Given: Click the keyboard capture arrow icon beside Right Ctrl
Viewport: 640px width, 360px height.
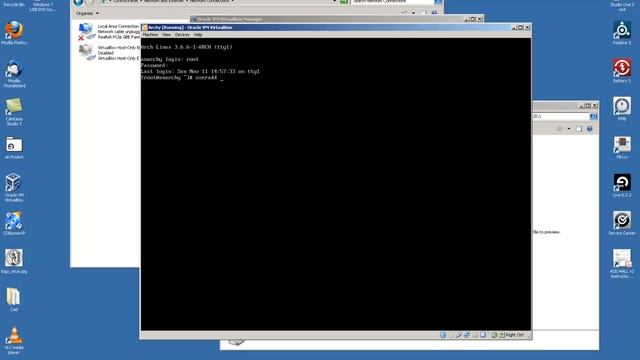Looking at the screenshot, I should pos(502,335).
